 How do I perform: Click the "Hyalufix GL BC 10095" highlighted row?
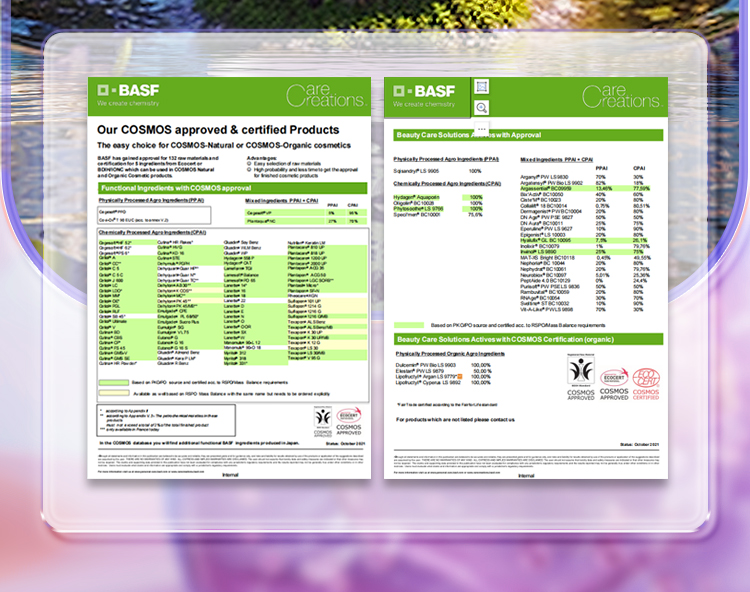[585, 241]
